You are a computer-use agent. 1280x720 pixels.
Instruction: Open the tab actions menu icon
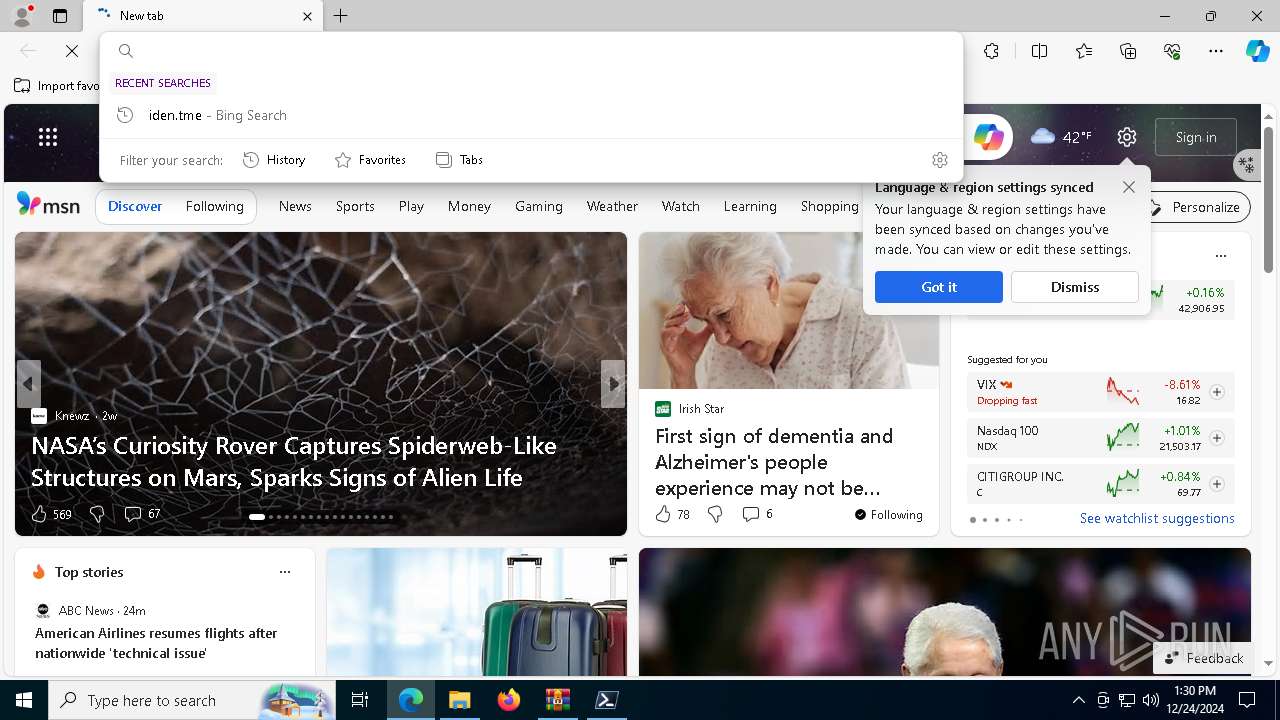pyautogui.click(x=60, y=16)
